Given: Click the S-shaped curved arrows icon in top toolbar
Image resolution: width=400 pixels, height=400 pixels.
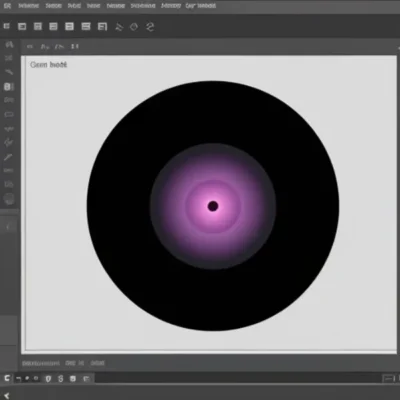Looking at the screenshot, I should [x=150, y=27].
